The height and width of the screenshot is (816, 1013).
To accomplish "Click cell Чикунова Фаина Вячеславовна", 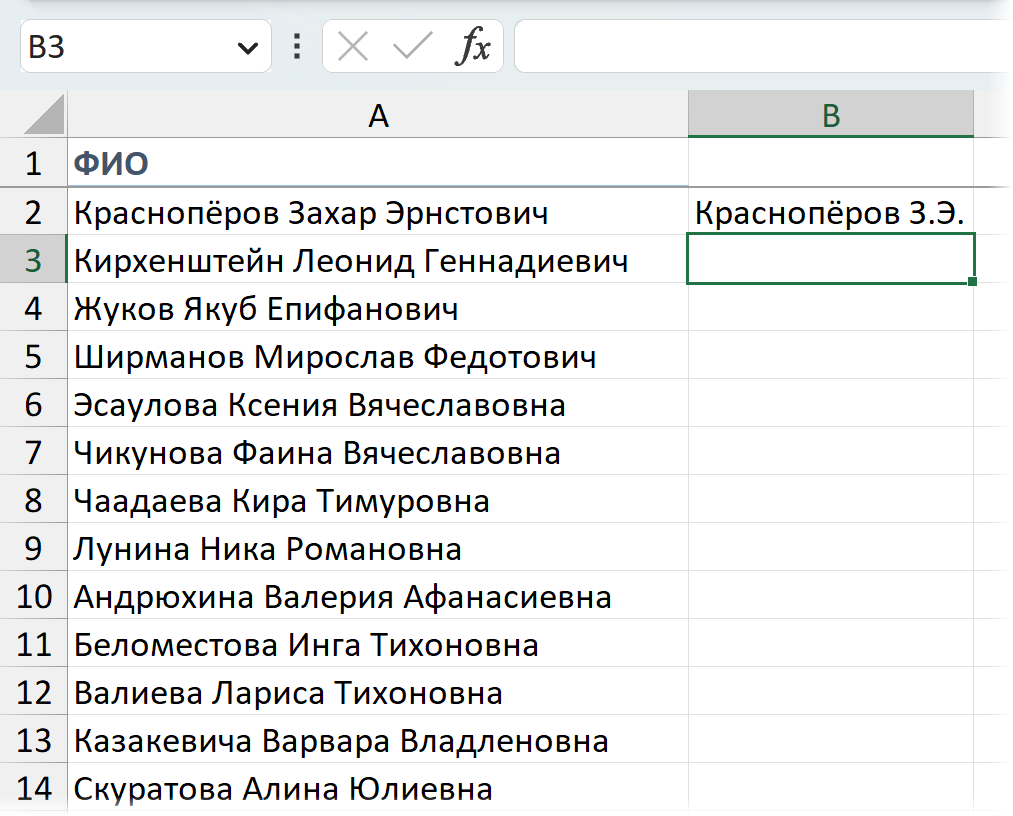I will point(378,452).
